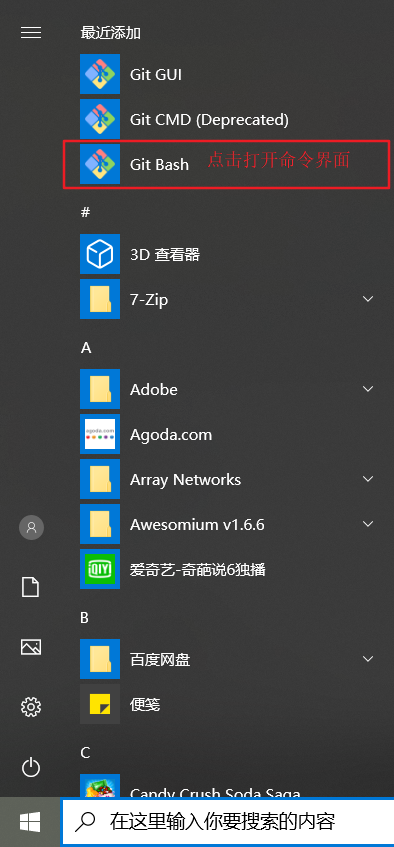Click the A letter group header
394x847 pixels.
click(x=86, y=348)
